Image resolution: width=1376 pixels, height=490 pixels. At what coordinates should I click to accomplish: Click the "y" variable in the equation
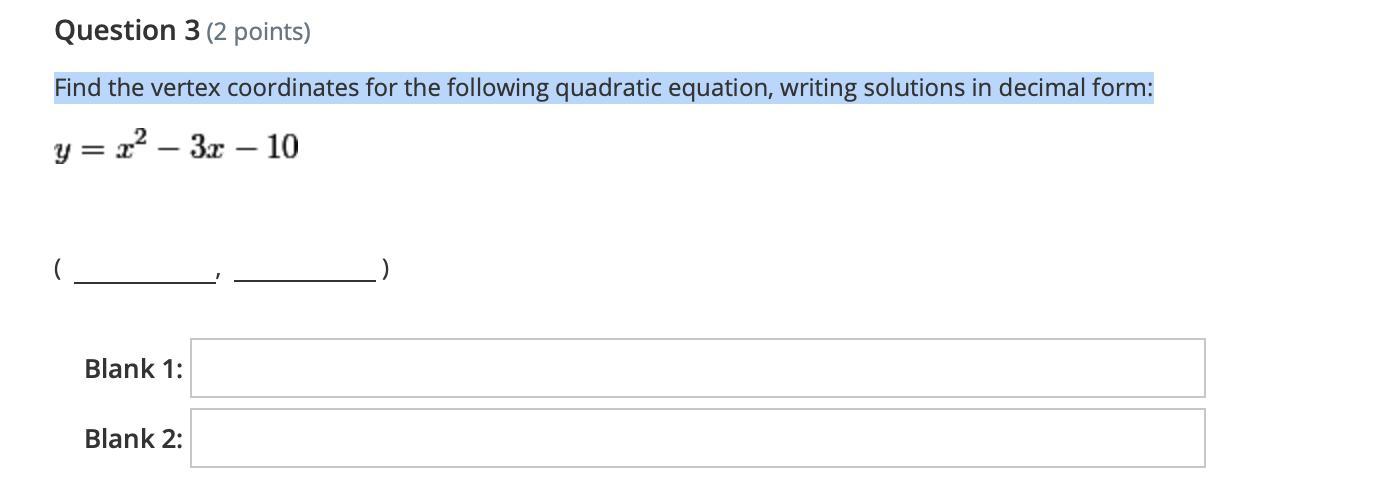click(x=62, y=149)
